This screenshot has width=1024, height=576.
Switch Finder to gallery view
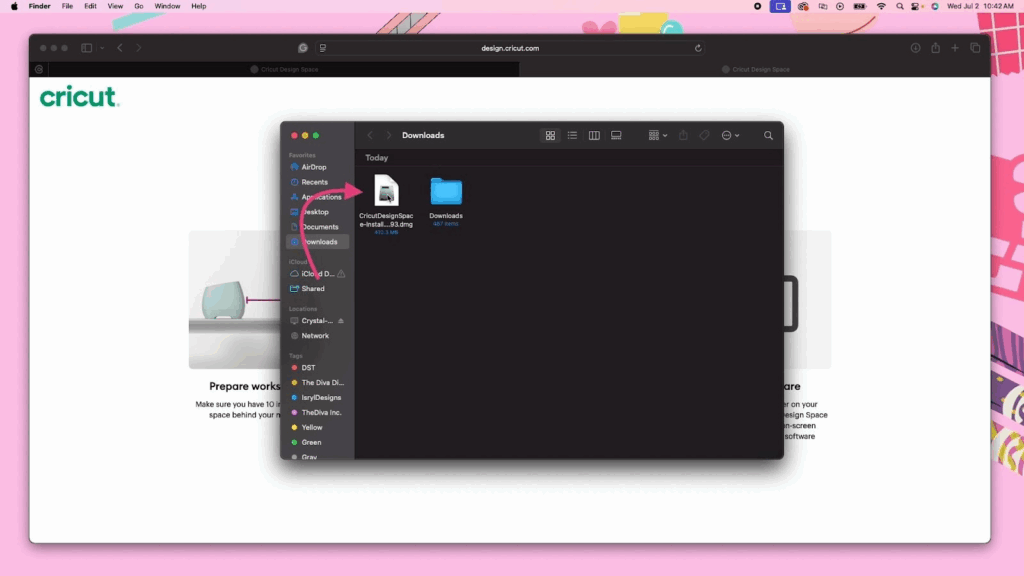[616, 135]
